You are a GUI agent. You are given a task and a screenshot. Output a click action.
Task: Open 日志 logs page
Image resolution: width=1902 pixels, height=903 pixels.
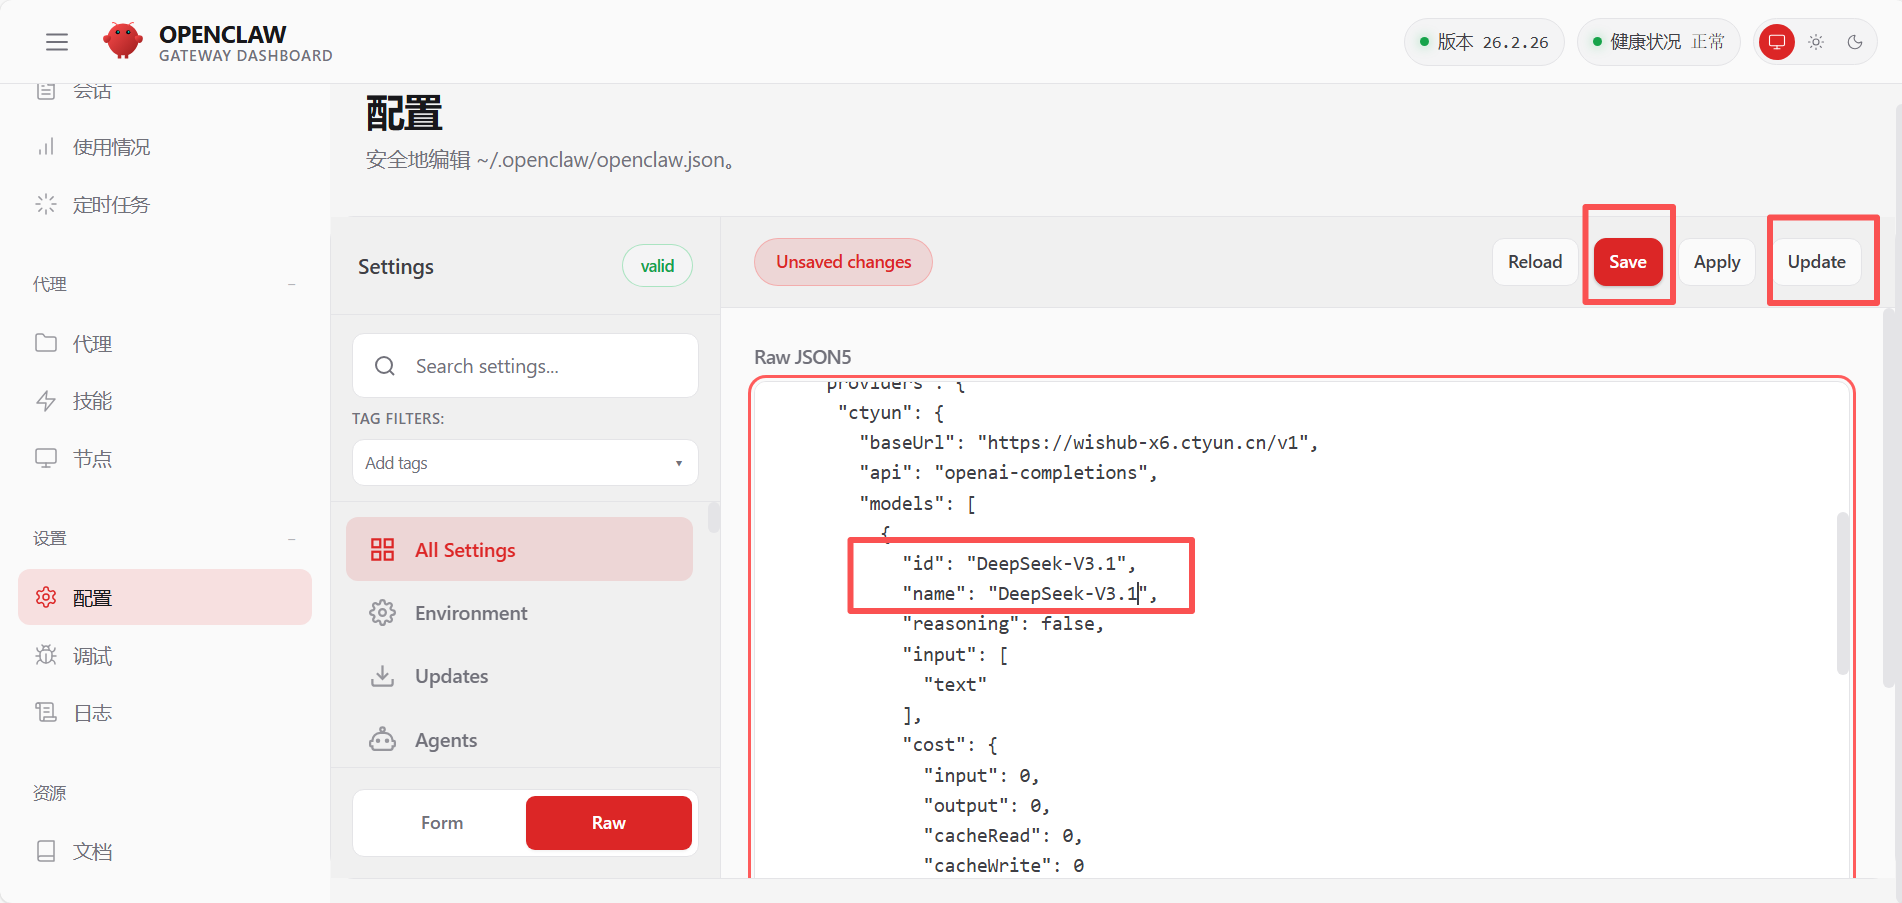click(x=92, y=713)
